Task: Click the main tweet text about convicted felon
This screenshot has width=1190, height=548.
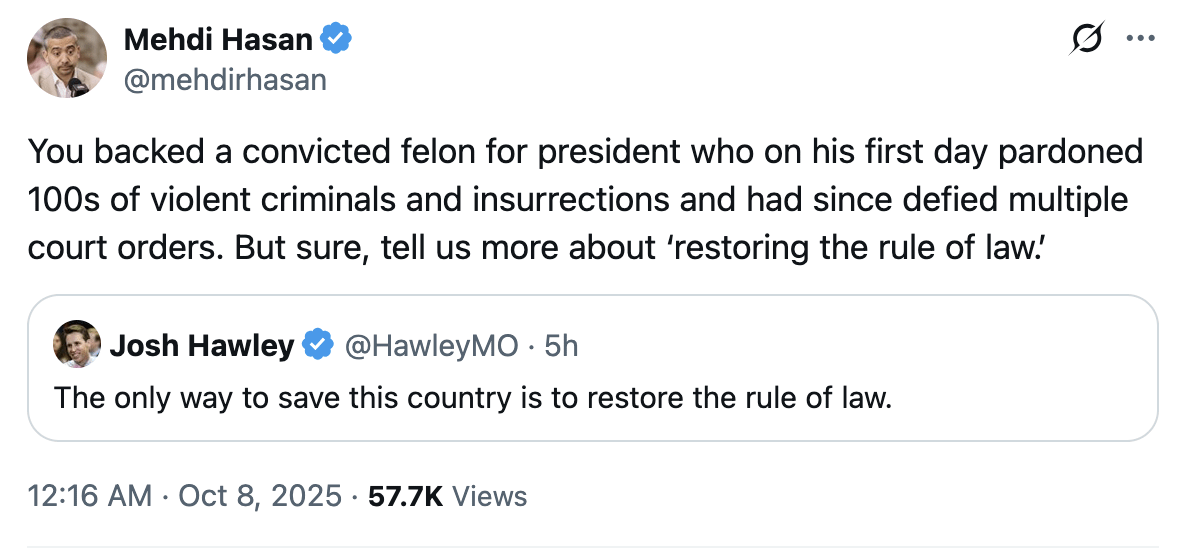Action: [585, 199]
